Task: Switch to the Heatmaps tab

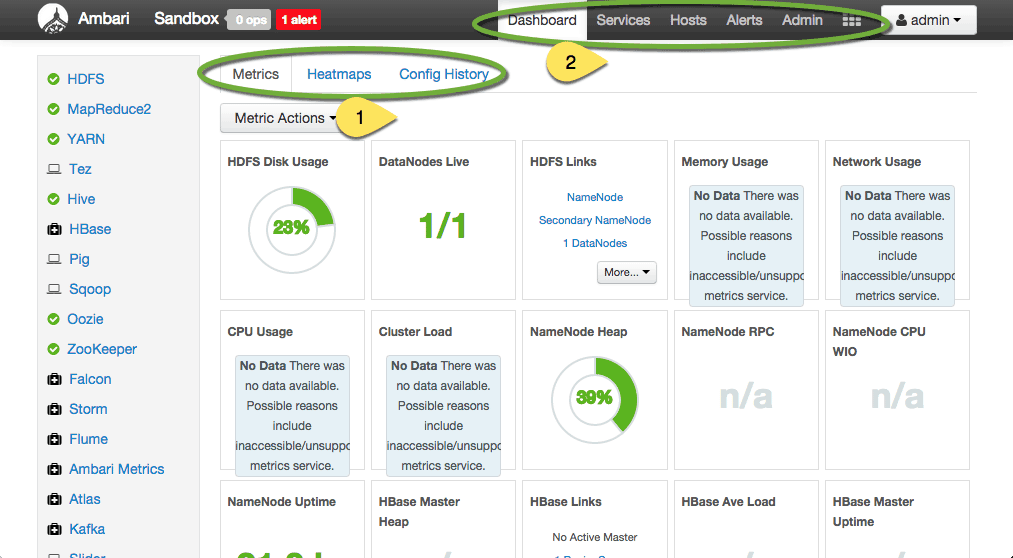Action: point(339,74)
